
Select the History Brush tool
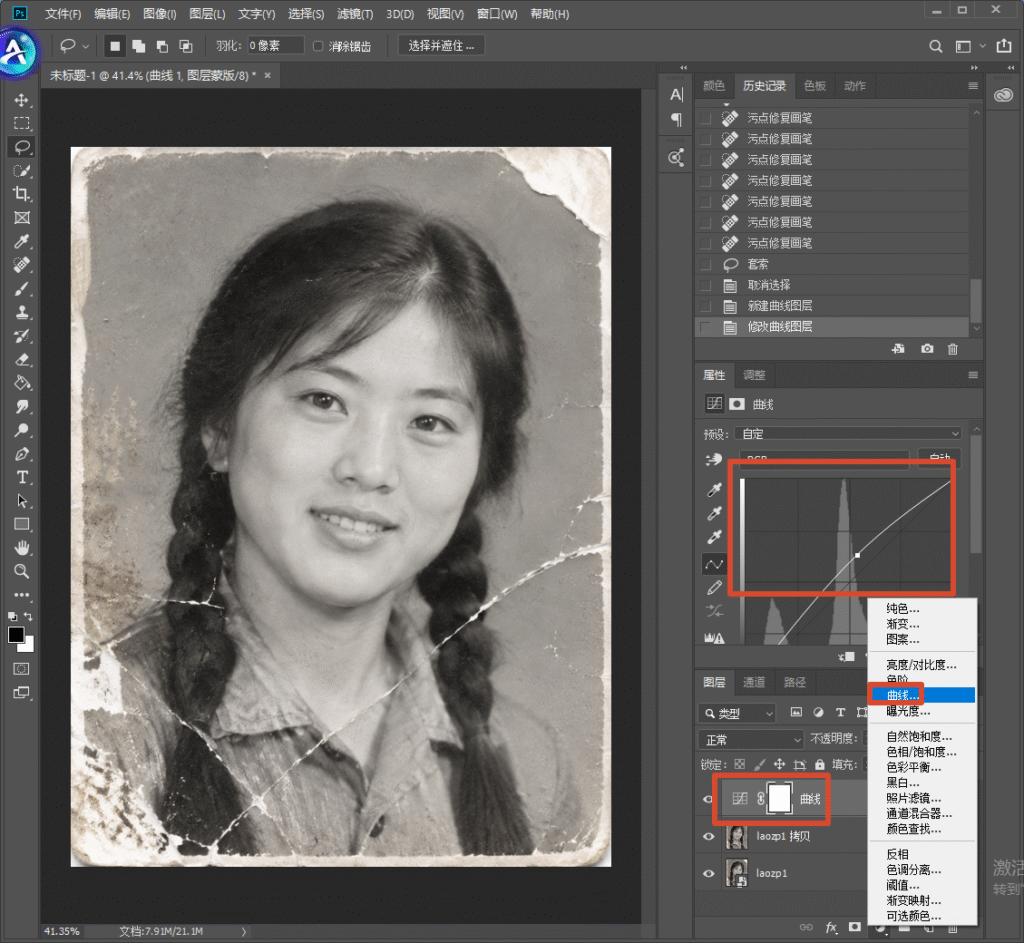(22, 336)
